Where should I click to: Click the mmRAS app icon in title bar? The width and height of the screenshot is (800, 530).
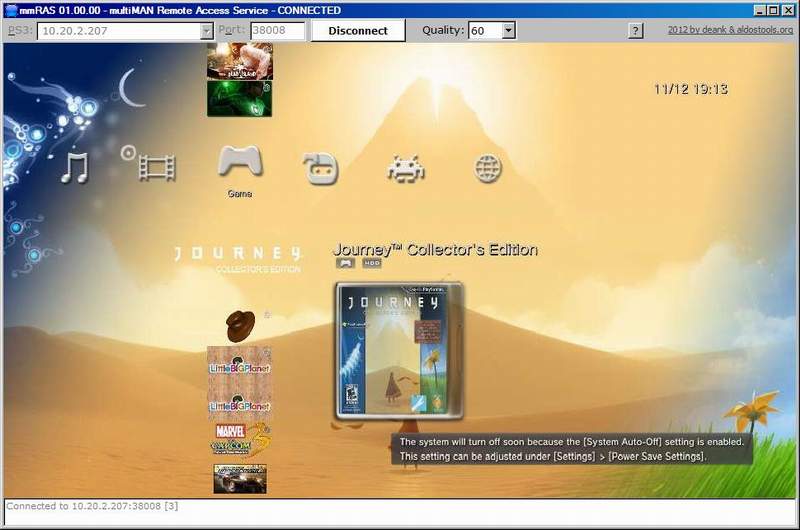click(x=11, y=10)
